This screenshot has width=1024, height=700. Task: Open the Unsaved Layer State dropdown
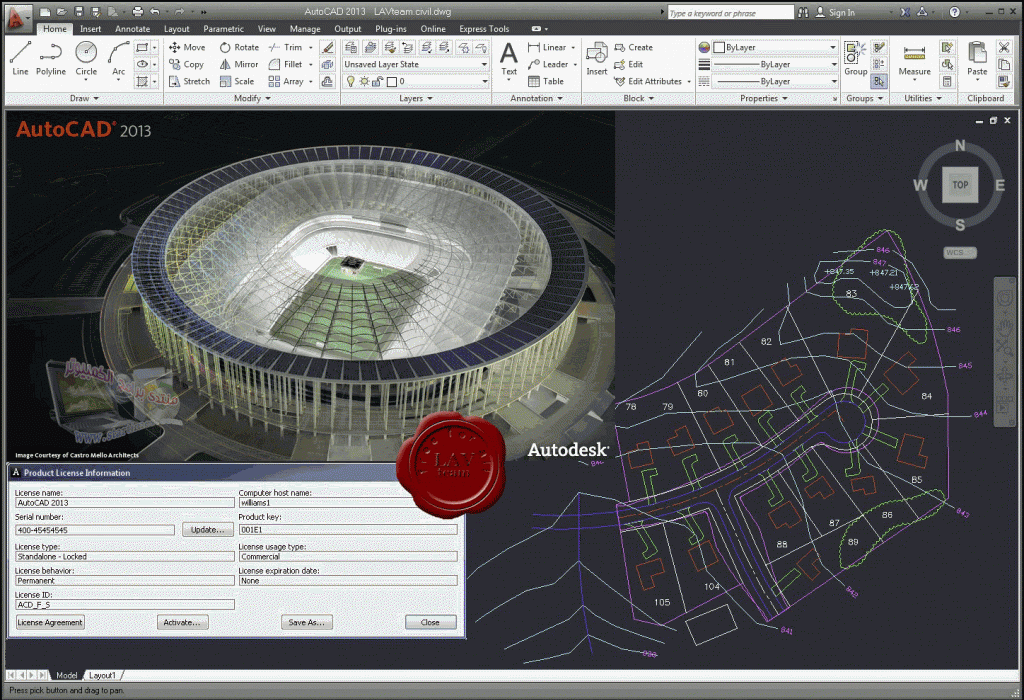415,64
